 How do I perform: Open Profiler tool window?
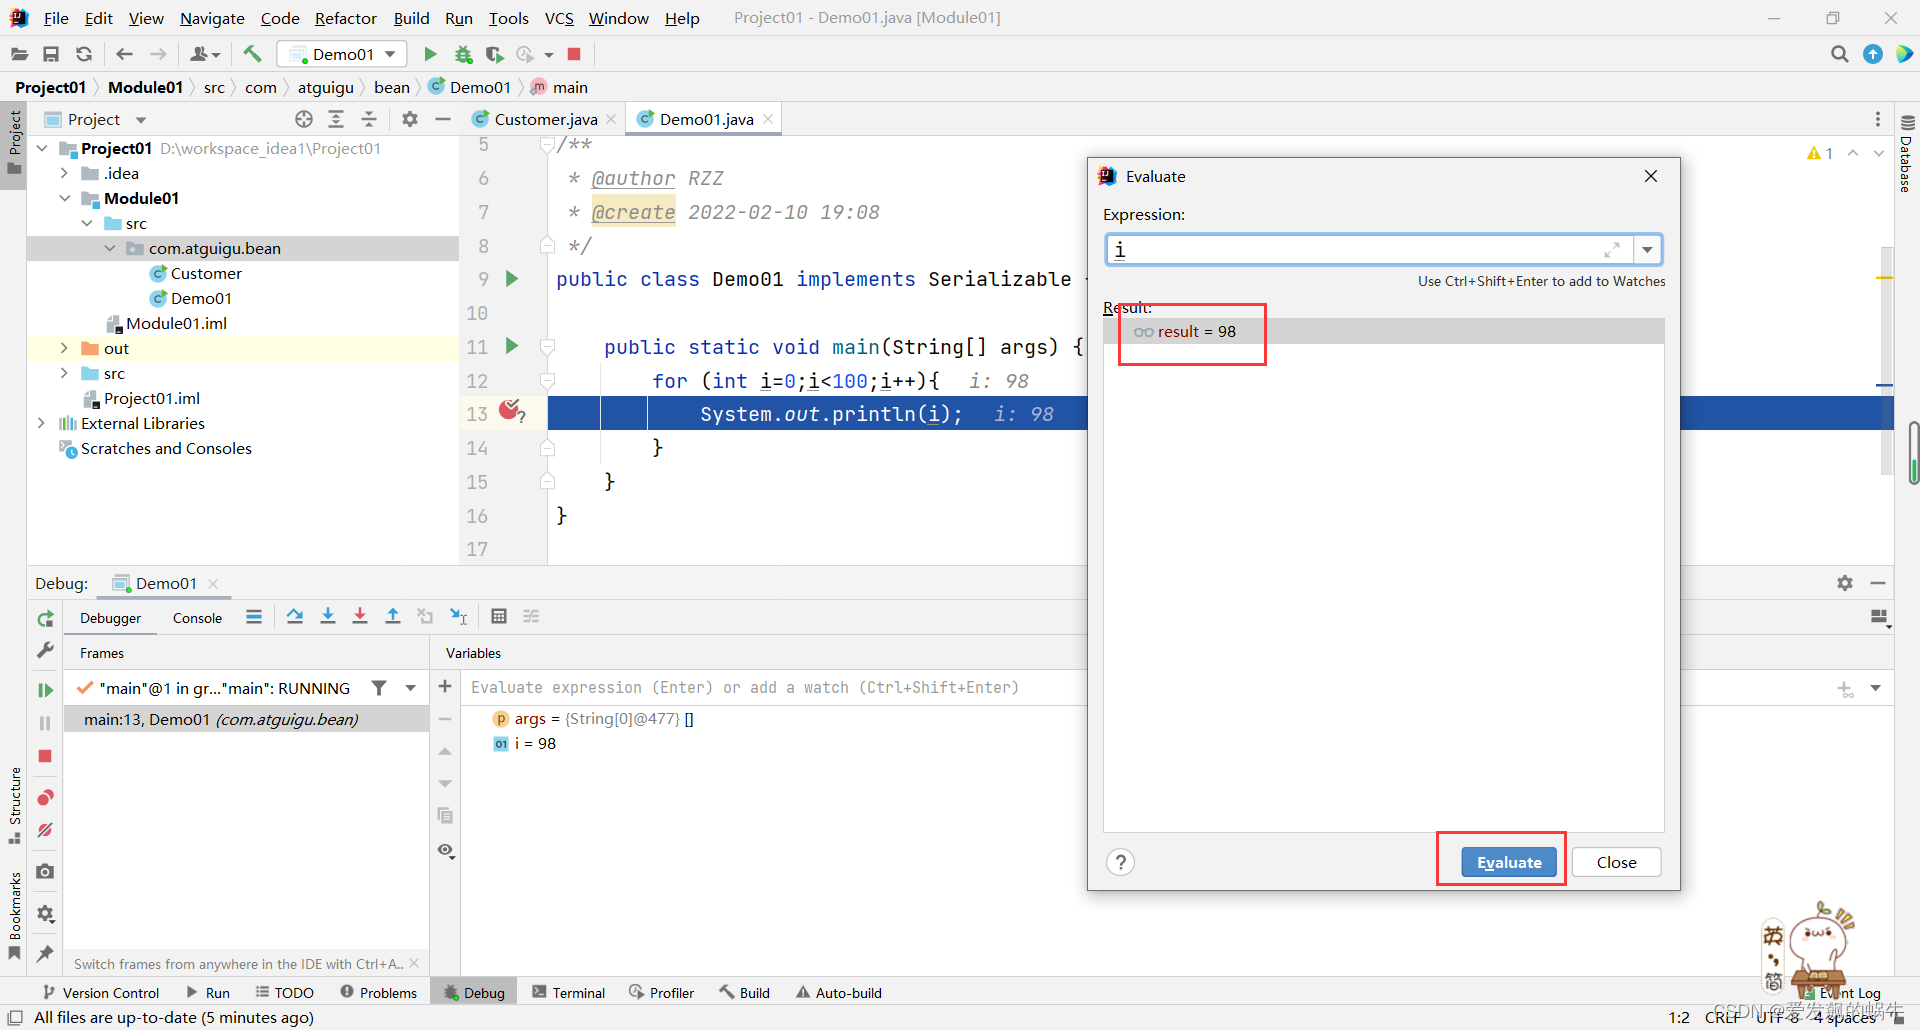(661, 992)
